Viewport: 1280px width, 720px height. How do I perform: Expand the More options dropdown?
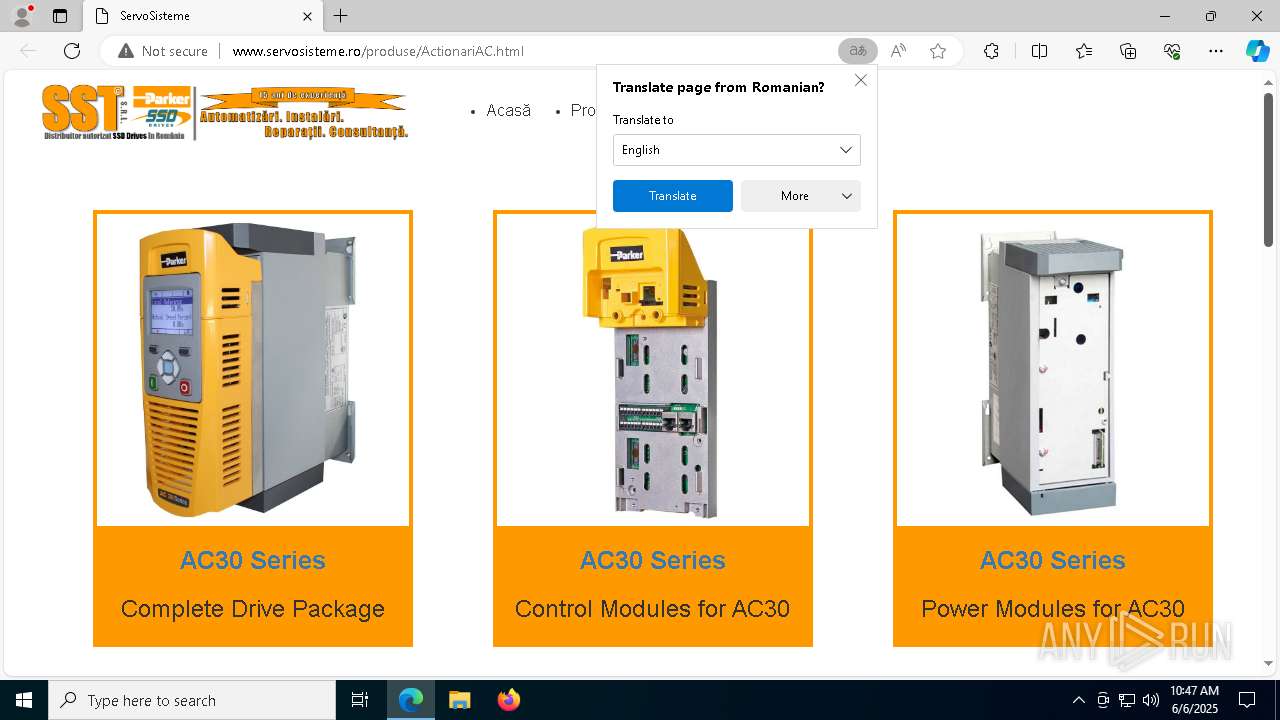pyautogui.click(x=801, y=196)
